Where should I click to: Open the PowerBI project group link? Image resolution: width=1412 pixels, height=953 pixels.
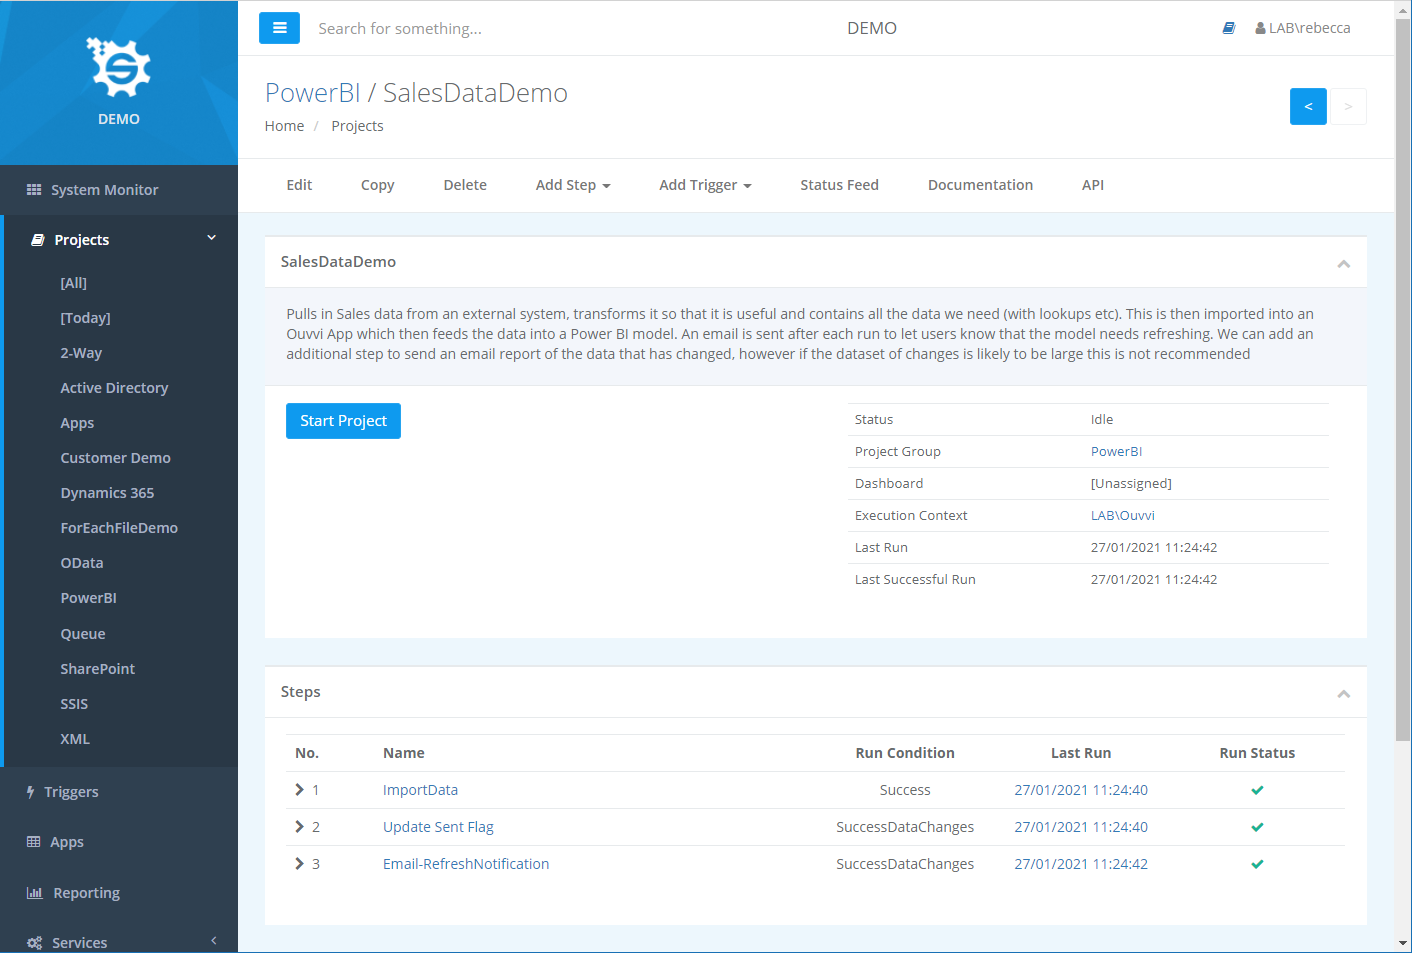[x=1116, y=452]
